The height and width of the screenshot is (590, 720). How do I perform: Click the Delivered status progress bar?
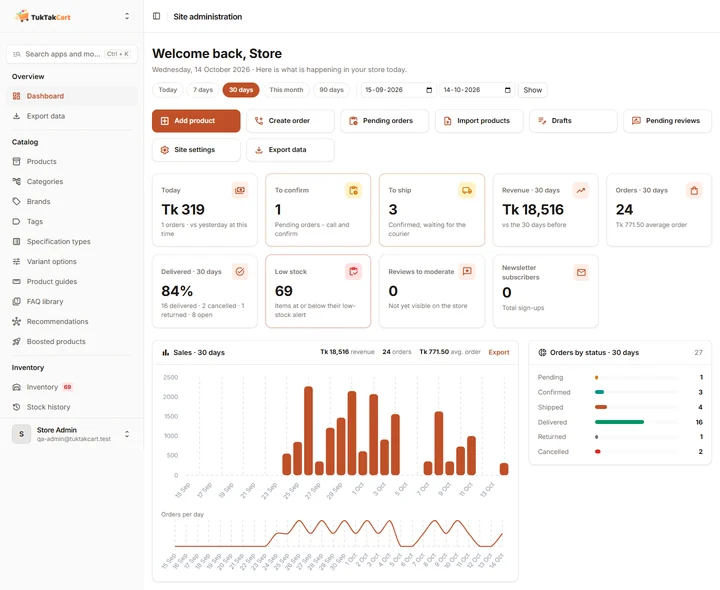(x=636, y=422)
